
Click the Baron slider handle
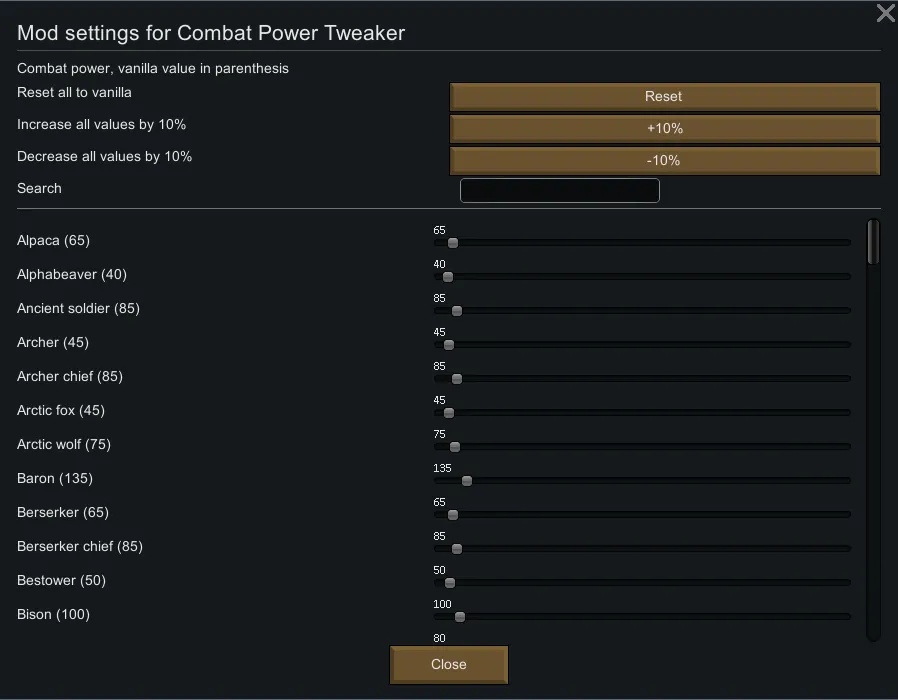point(467,481)
